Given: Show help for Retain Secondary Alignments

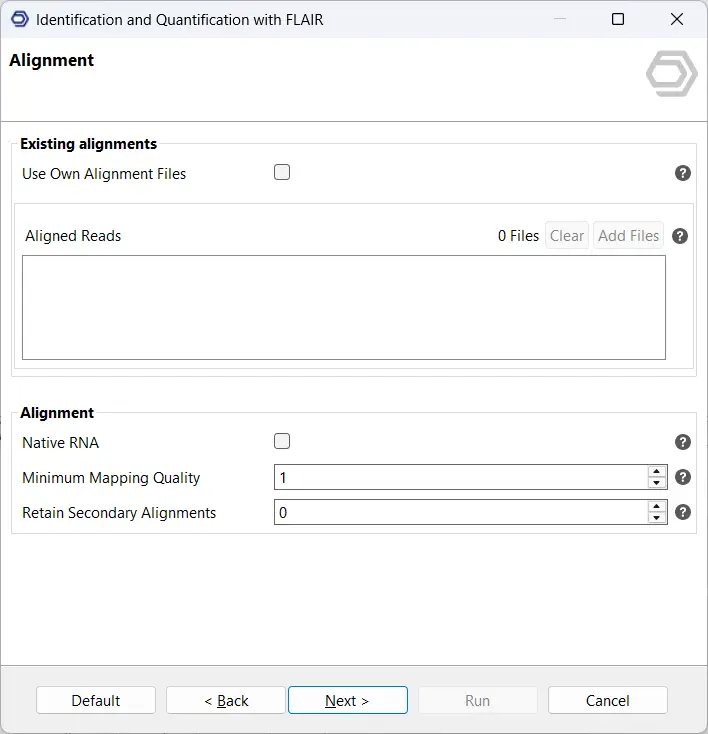Looking at the screenshot, I should pyautogui.click(x=683, y=512).
